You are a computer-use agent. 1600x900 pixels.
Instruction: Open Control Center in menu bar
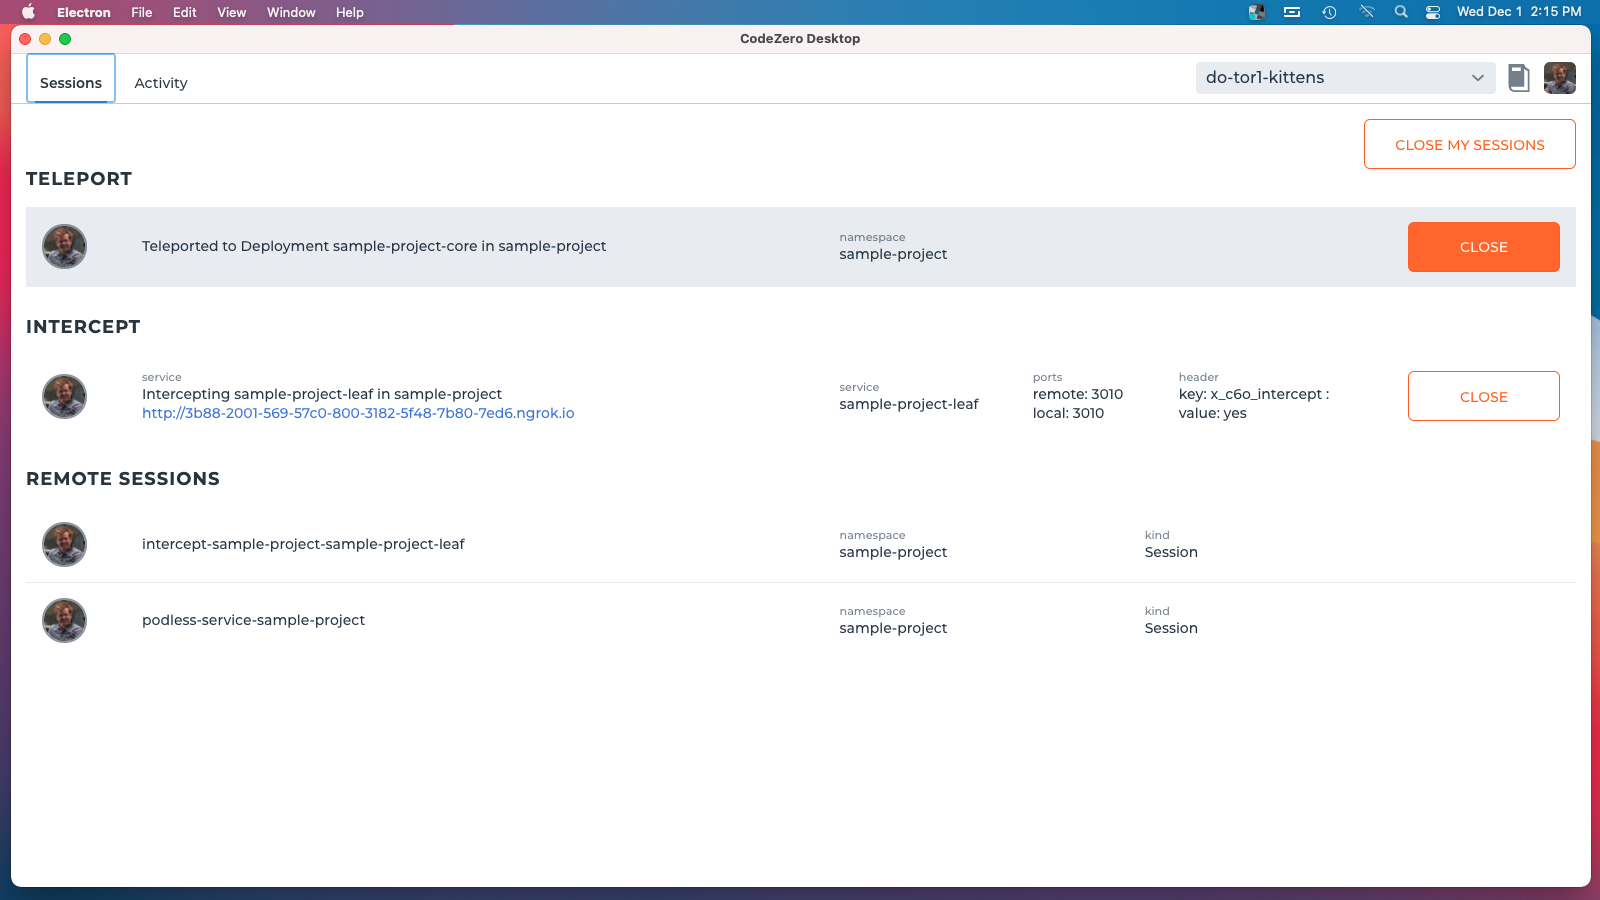click(1433, 12)
